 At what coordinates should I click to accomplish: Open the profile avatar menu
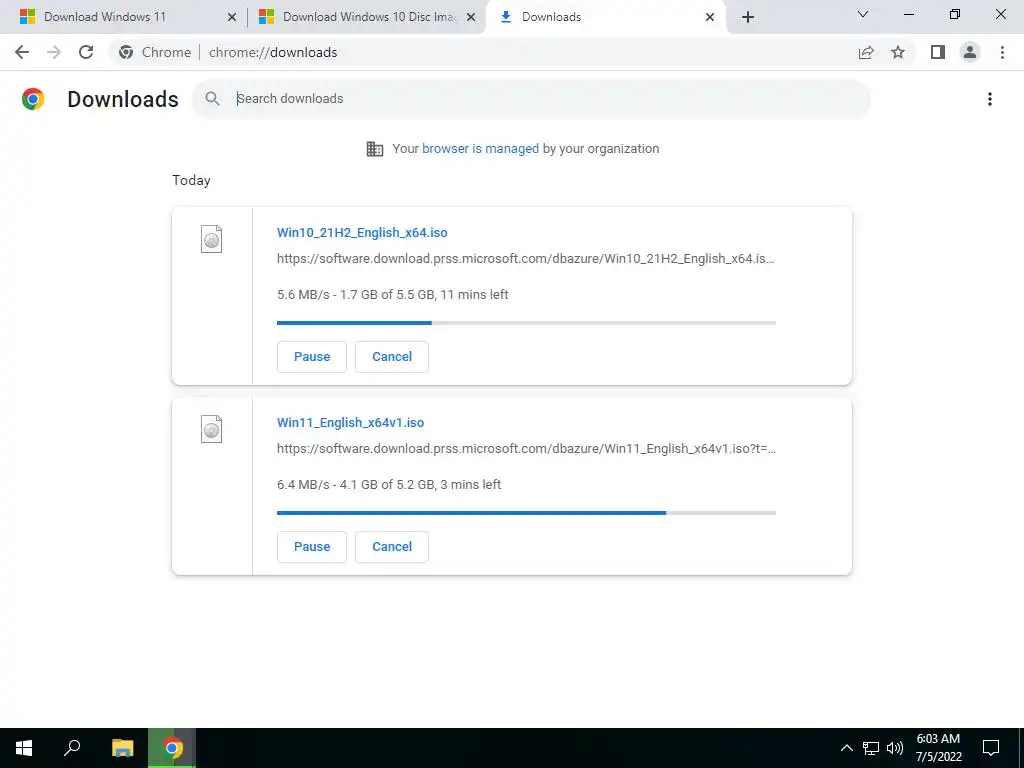coord(970,52)
